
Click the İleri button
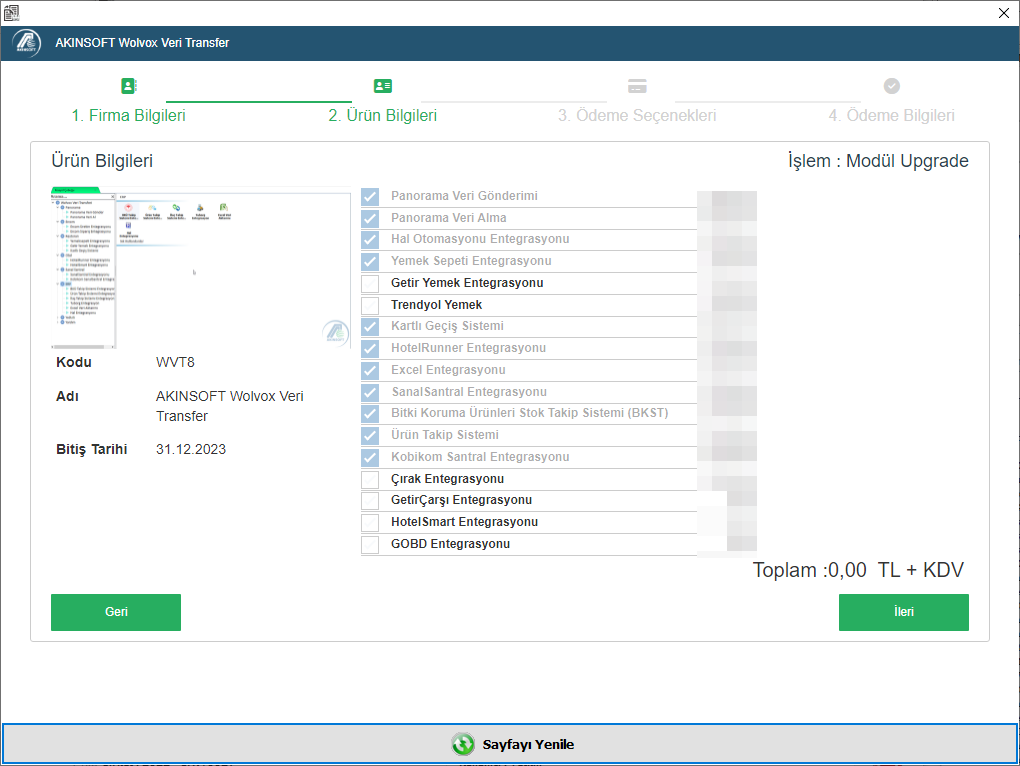pyautogui.click(x=904, y=612)
